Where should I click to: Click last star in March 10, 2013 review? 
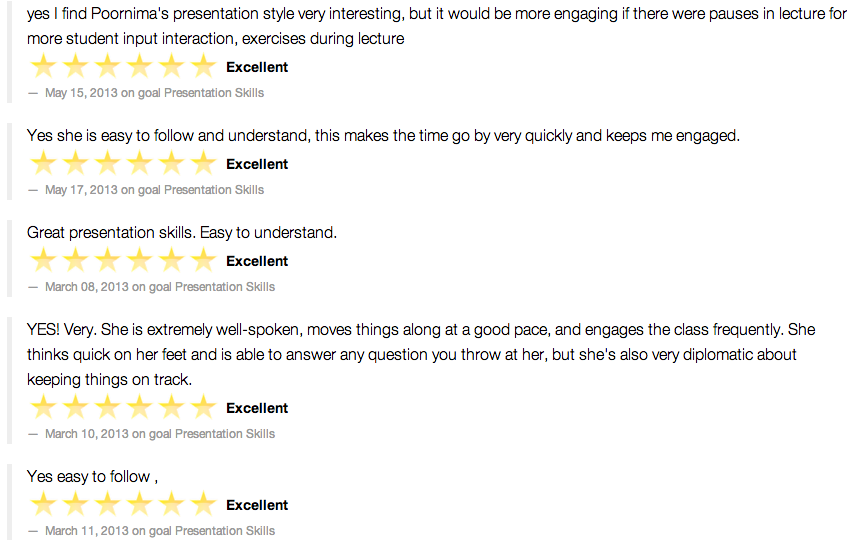point(203,408)
